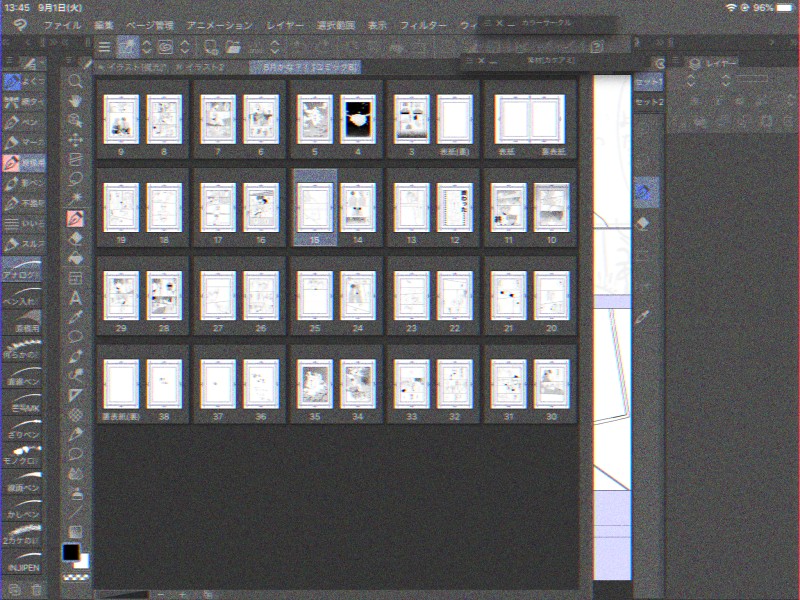The width and height of the screenshot is (800, 600).
Task: Open the フィルター menu
Action: pyautogui.click(x=423, y=25)
